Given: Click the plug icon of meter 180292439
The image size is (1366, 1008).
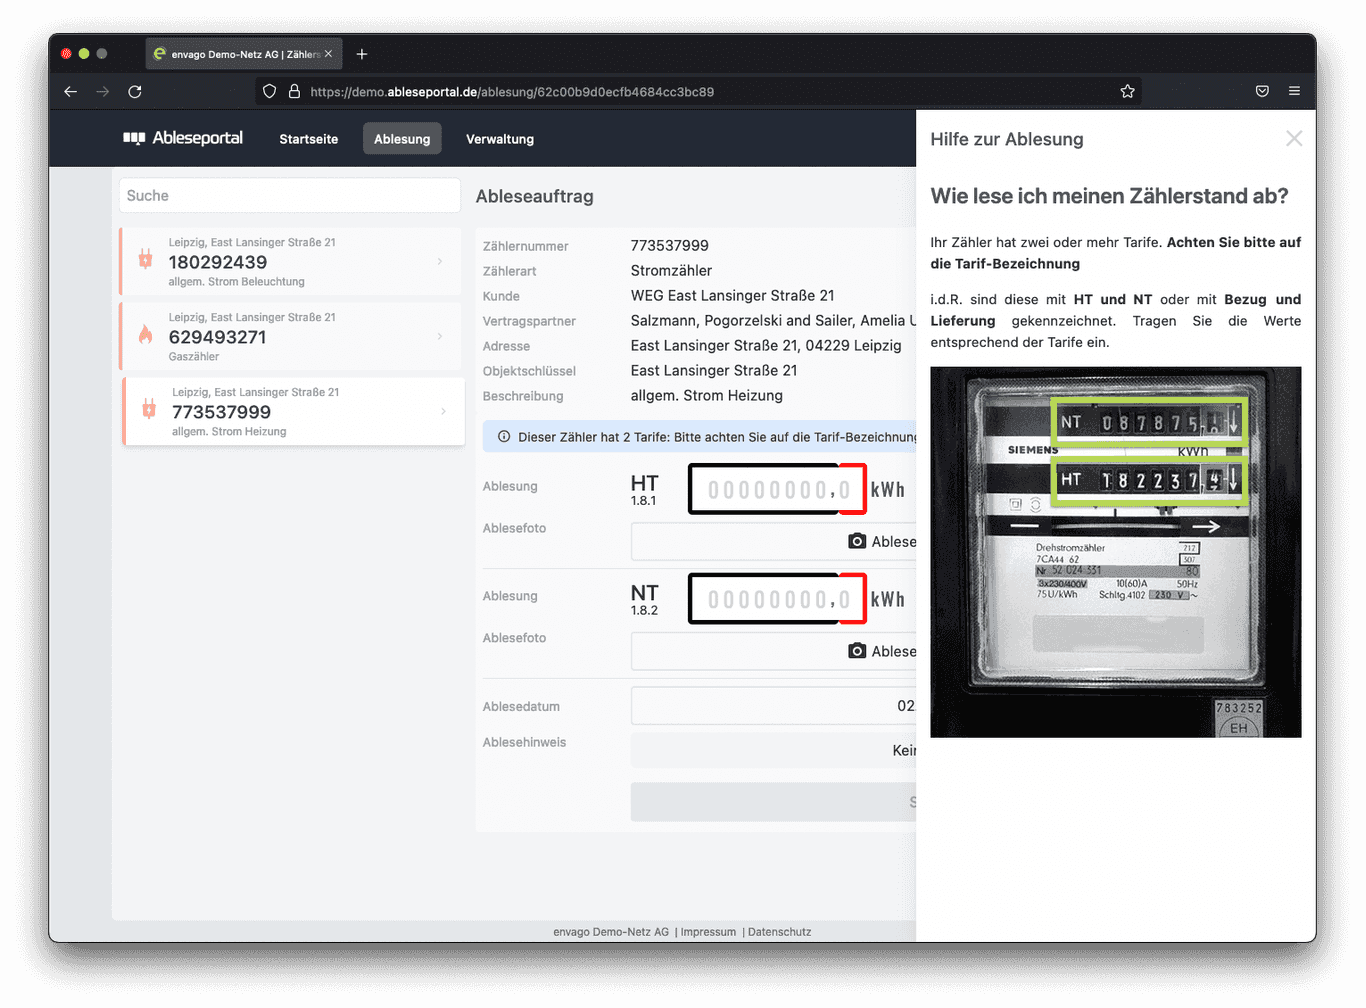Looking at the screenshot, I should click(146, 260).
